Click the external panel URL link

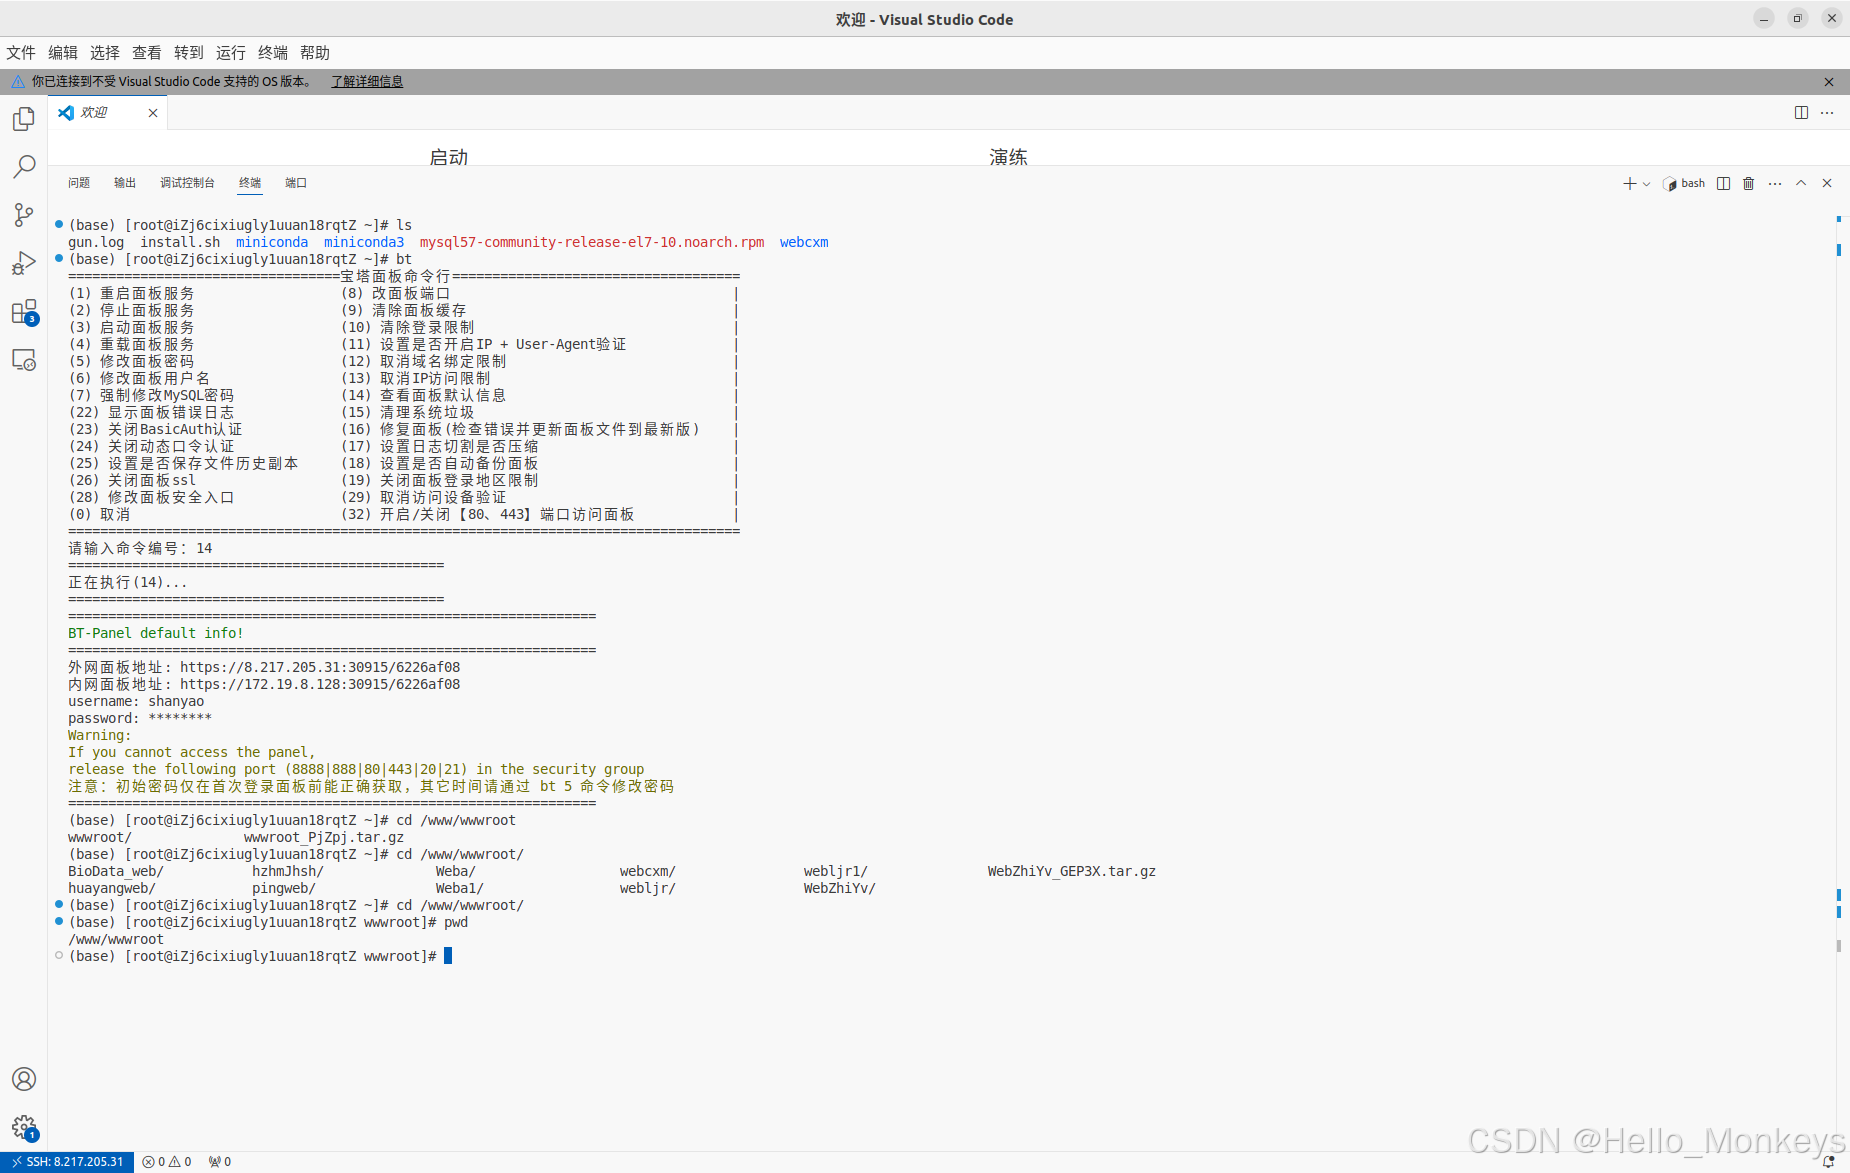click(x=320, y=667)
